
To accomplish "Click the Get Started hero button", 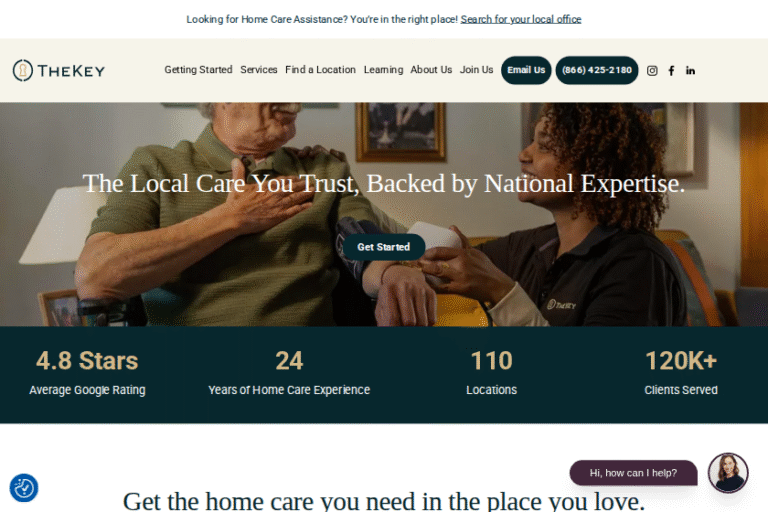I will coord(384,247).
